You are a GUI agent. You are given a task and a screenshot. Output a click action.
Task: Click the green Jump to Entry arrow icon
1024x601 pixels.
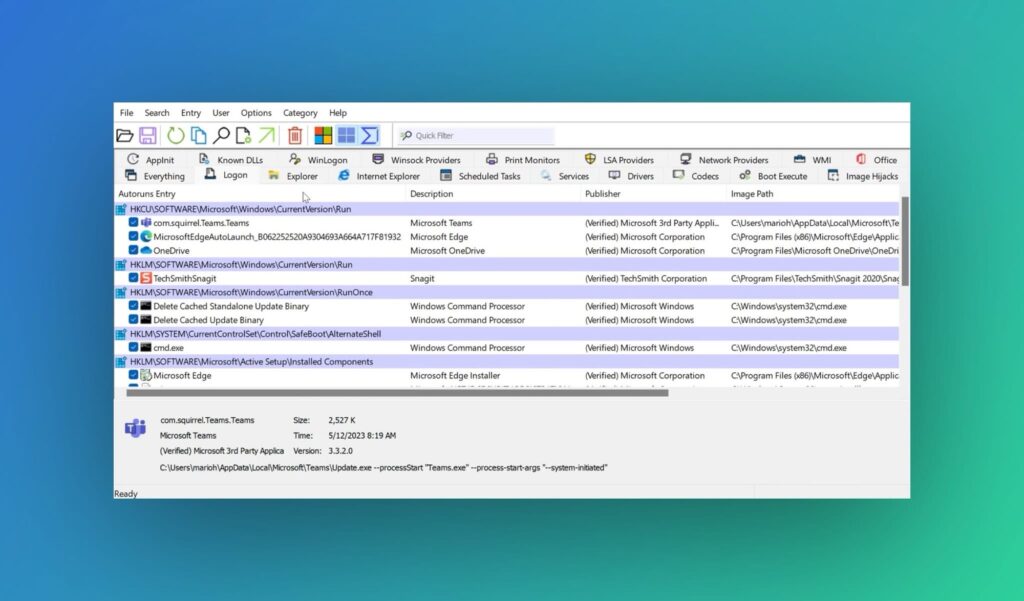[267, 136]
